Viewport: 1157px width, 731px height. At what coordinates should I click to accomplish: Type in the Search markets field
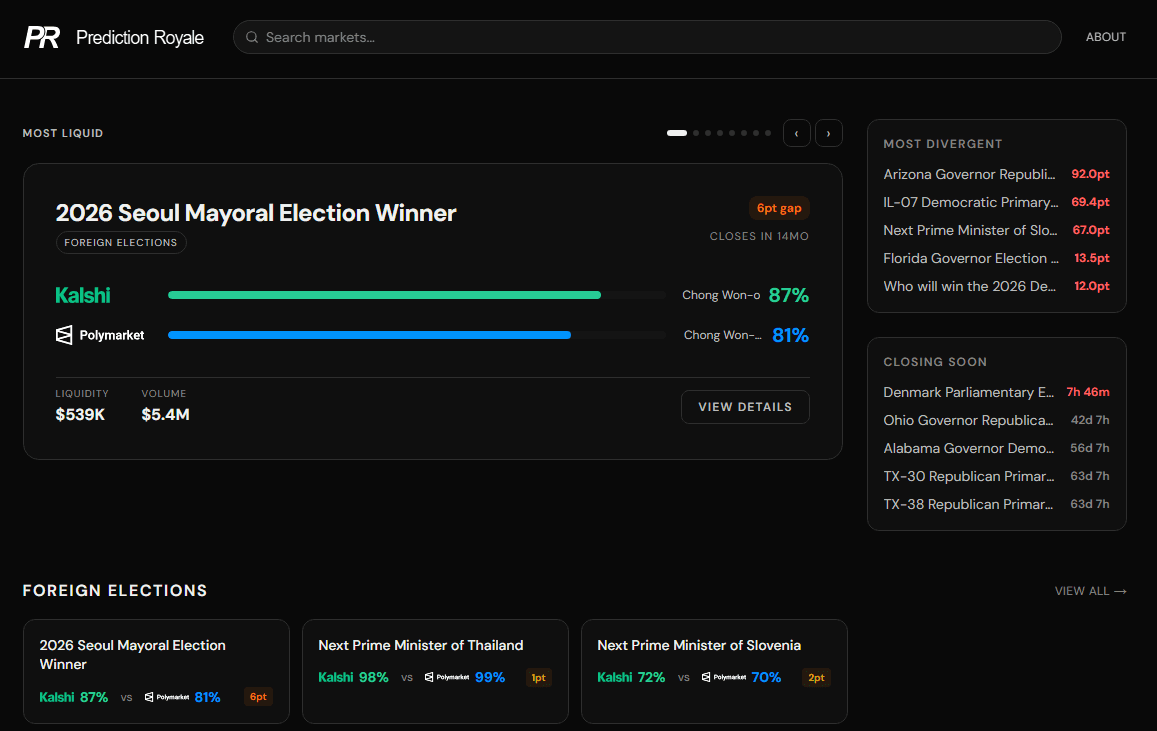pos(650,37)
